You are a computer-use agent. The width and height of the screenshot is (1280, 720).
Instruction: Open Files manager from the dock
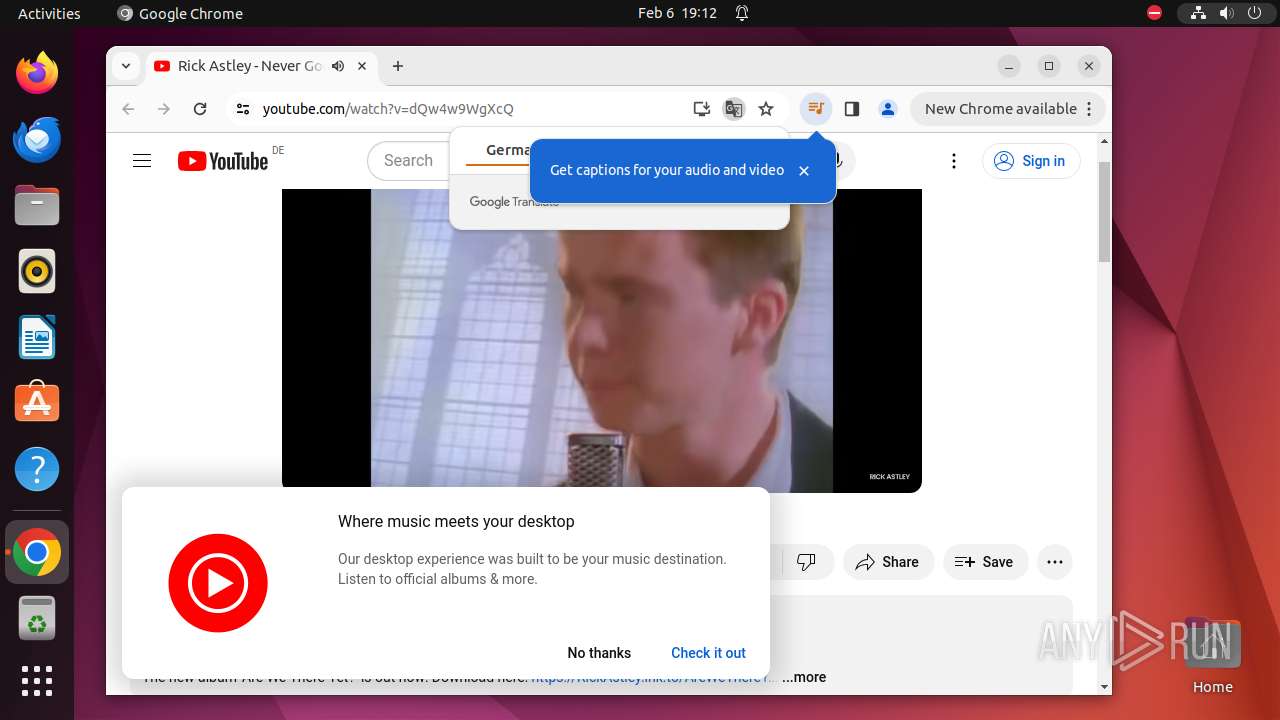[x=37, y=205]
